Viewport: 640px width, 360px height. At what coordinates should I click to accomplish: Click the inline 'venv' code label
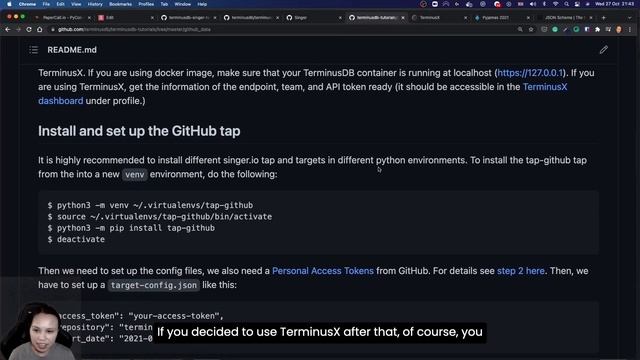click(x=135, y=175)
